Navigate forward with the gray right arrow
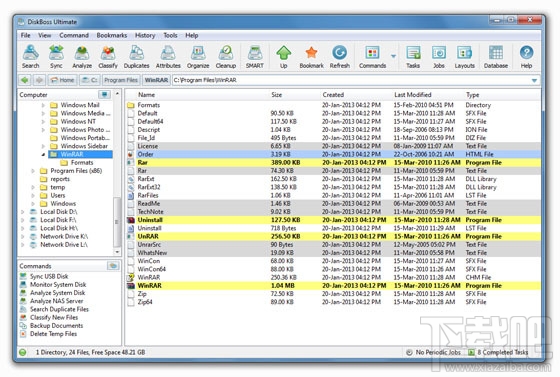This screenshot has height=377, width=560. pos(39,80)
